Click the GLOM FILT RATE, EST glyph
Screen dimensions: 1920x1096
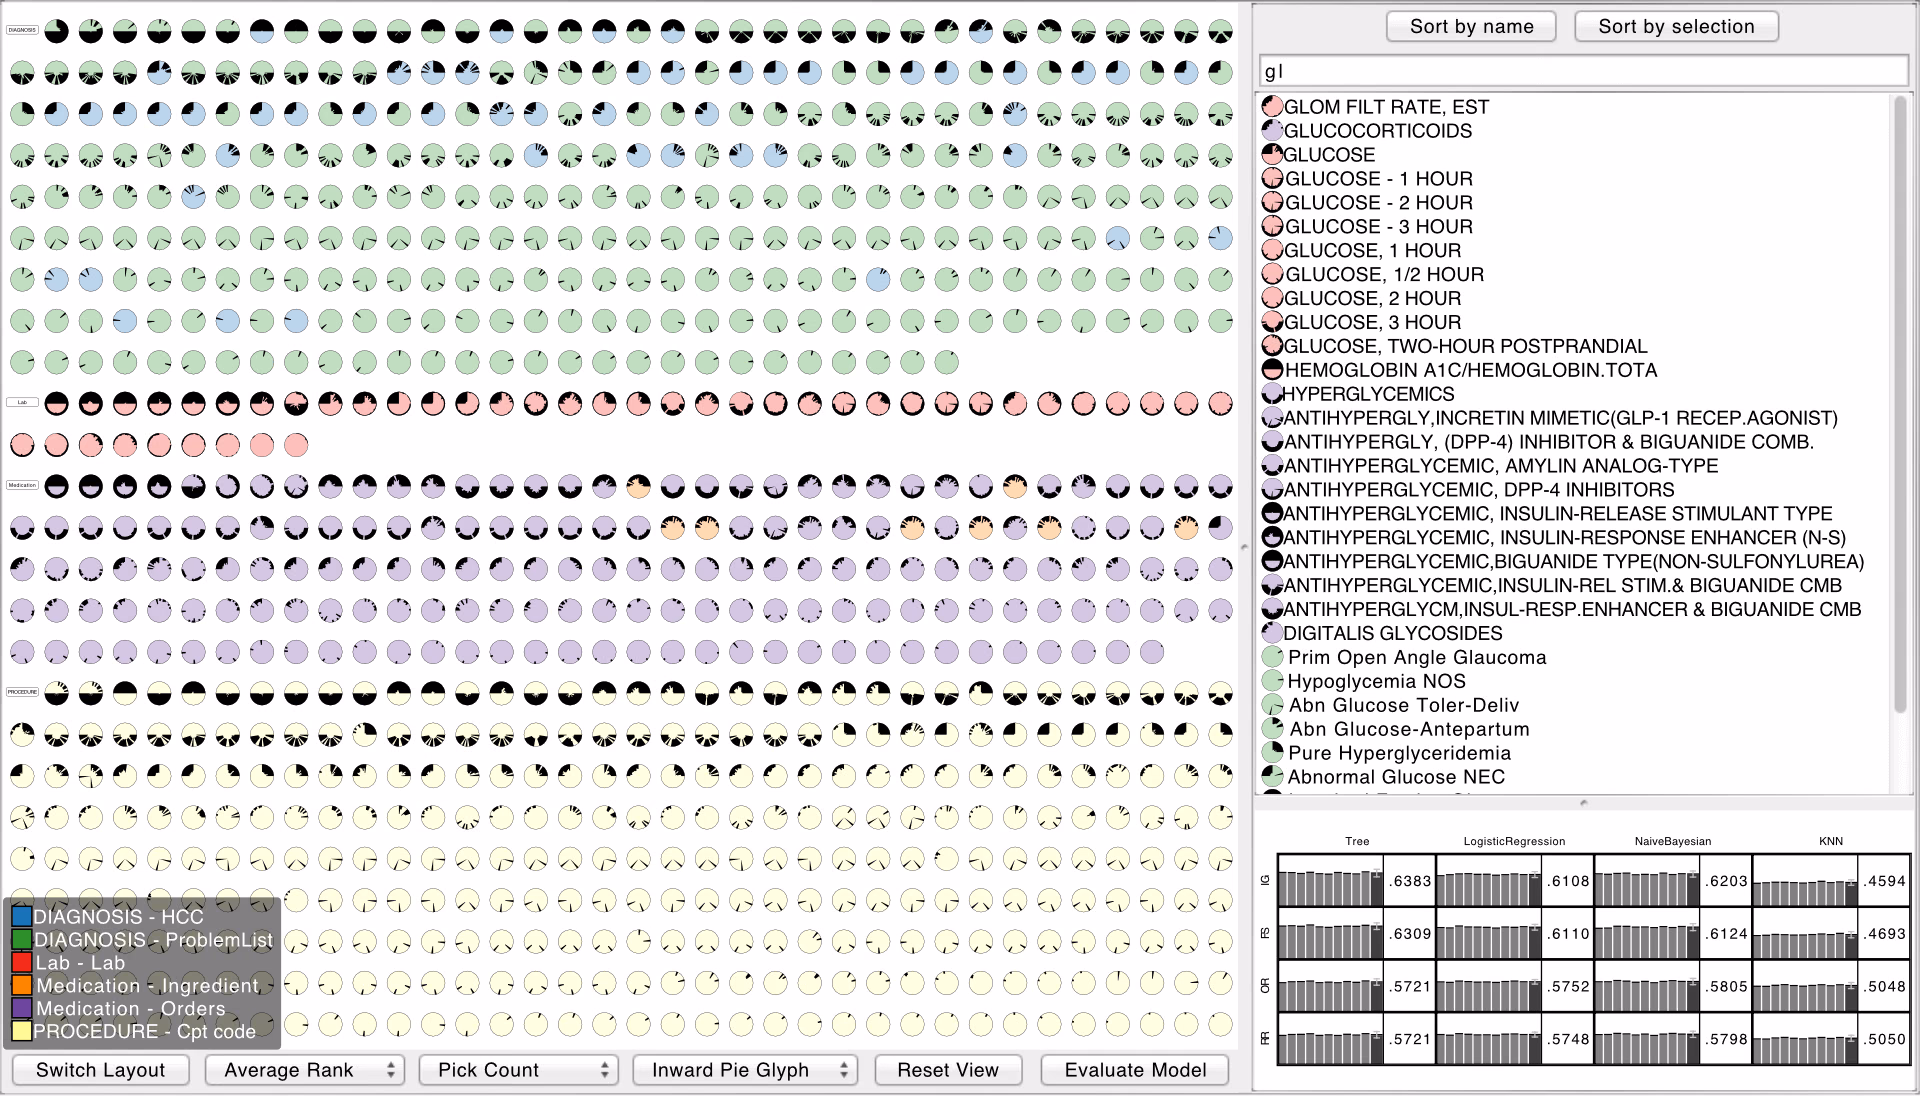pos(1272,106)
